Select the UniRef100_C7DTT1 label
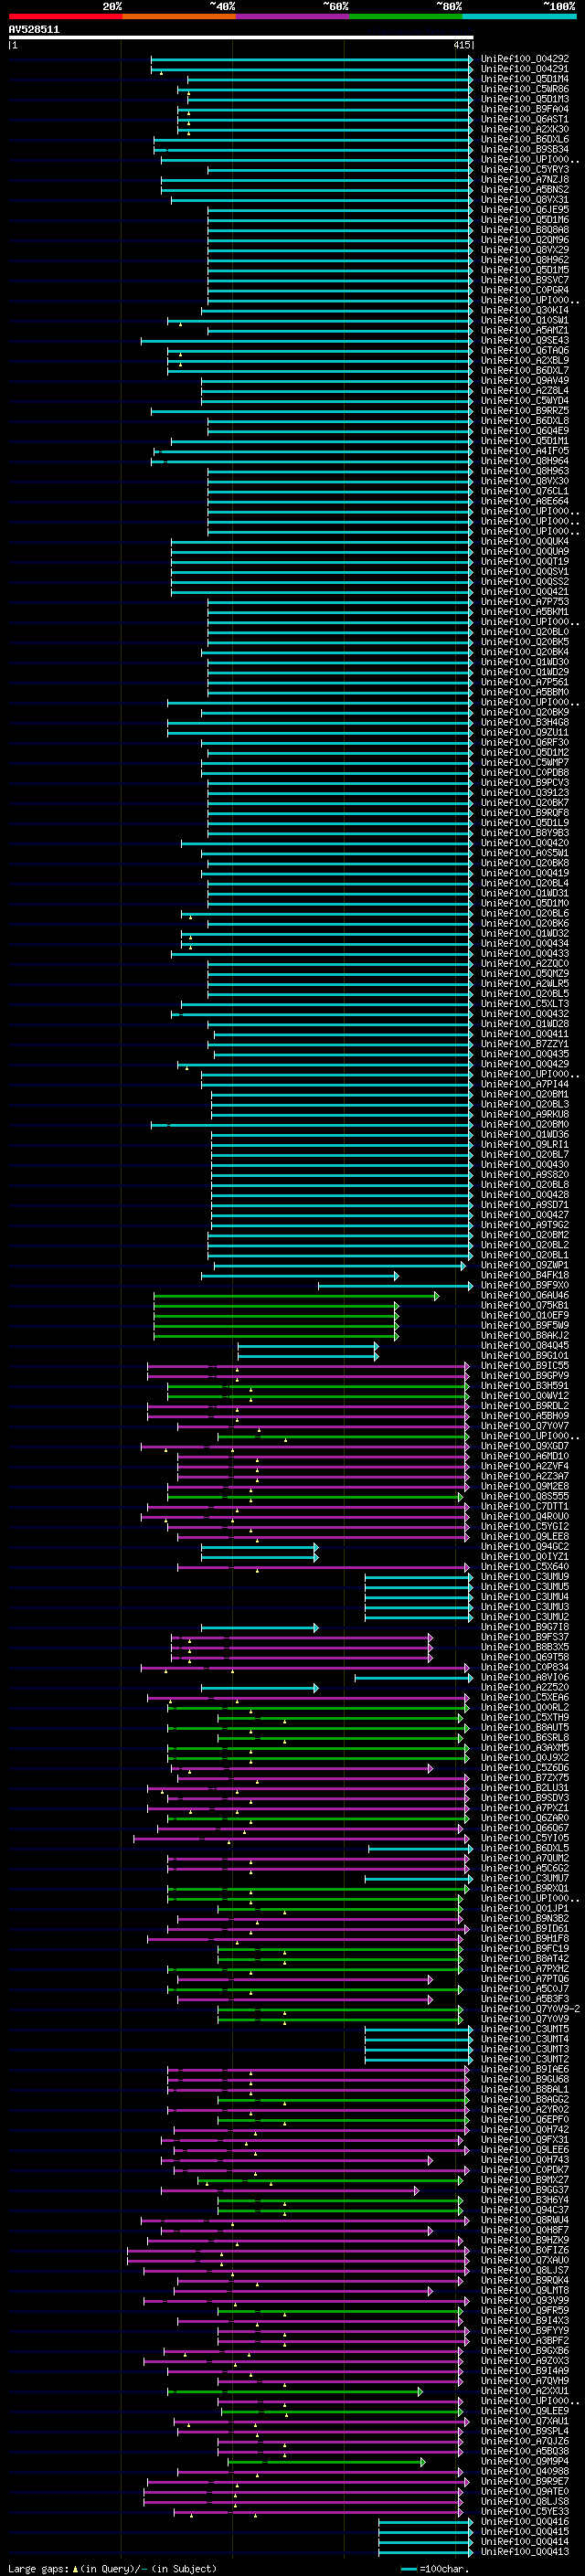This screenshot has height=2576, width=585. point(525,1506)
